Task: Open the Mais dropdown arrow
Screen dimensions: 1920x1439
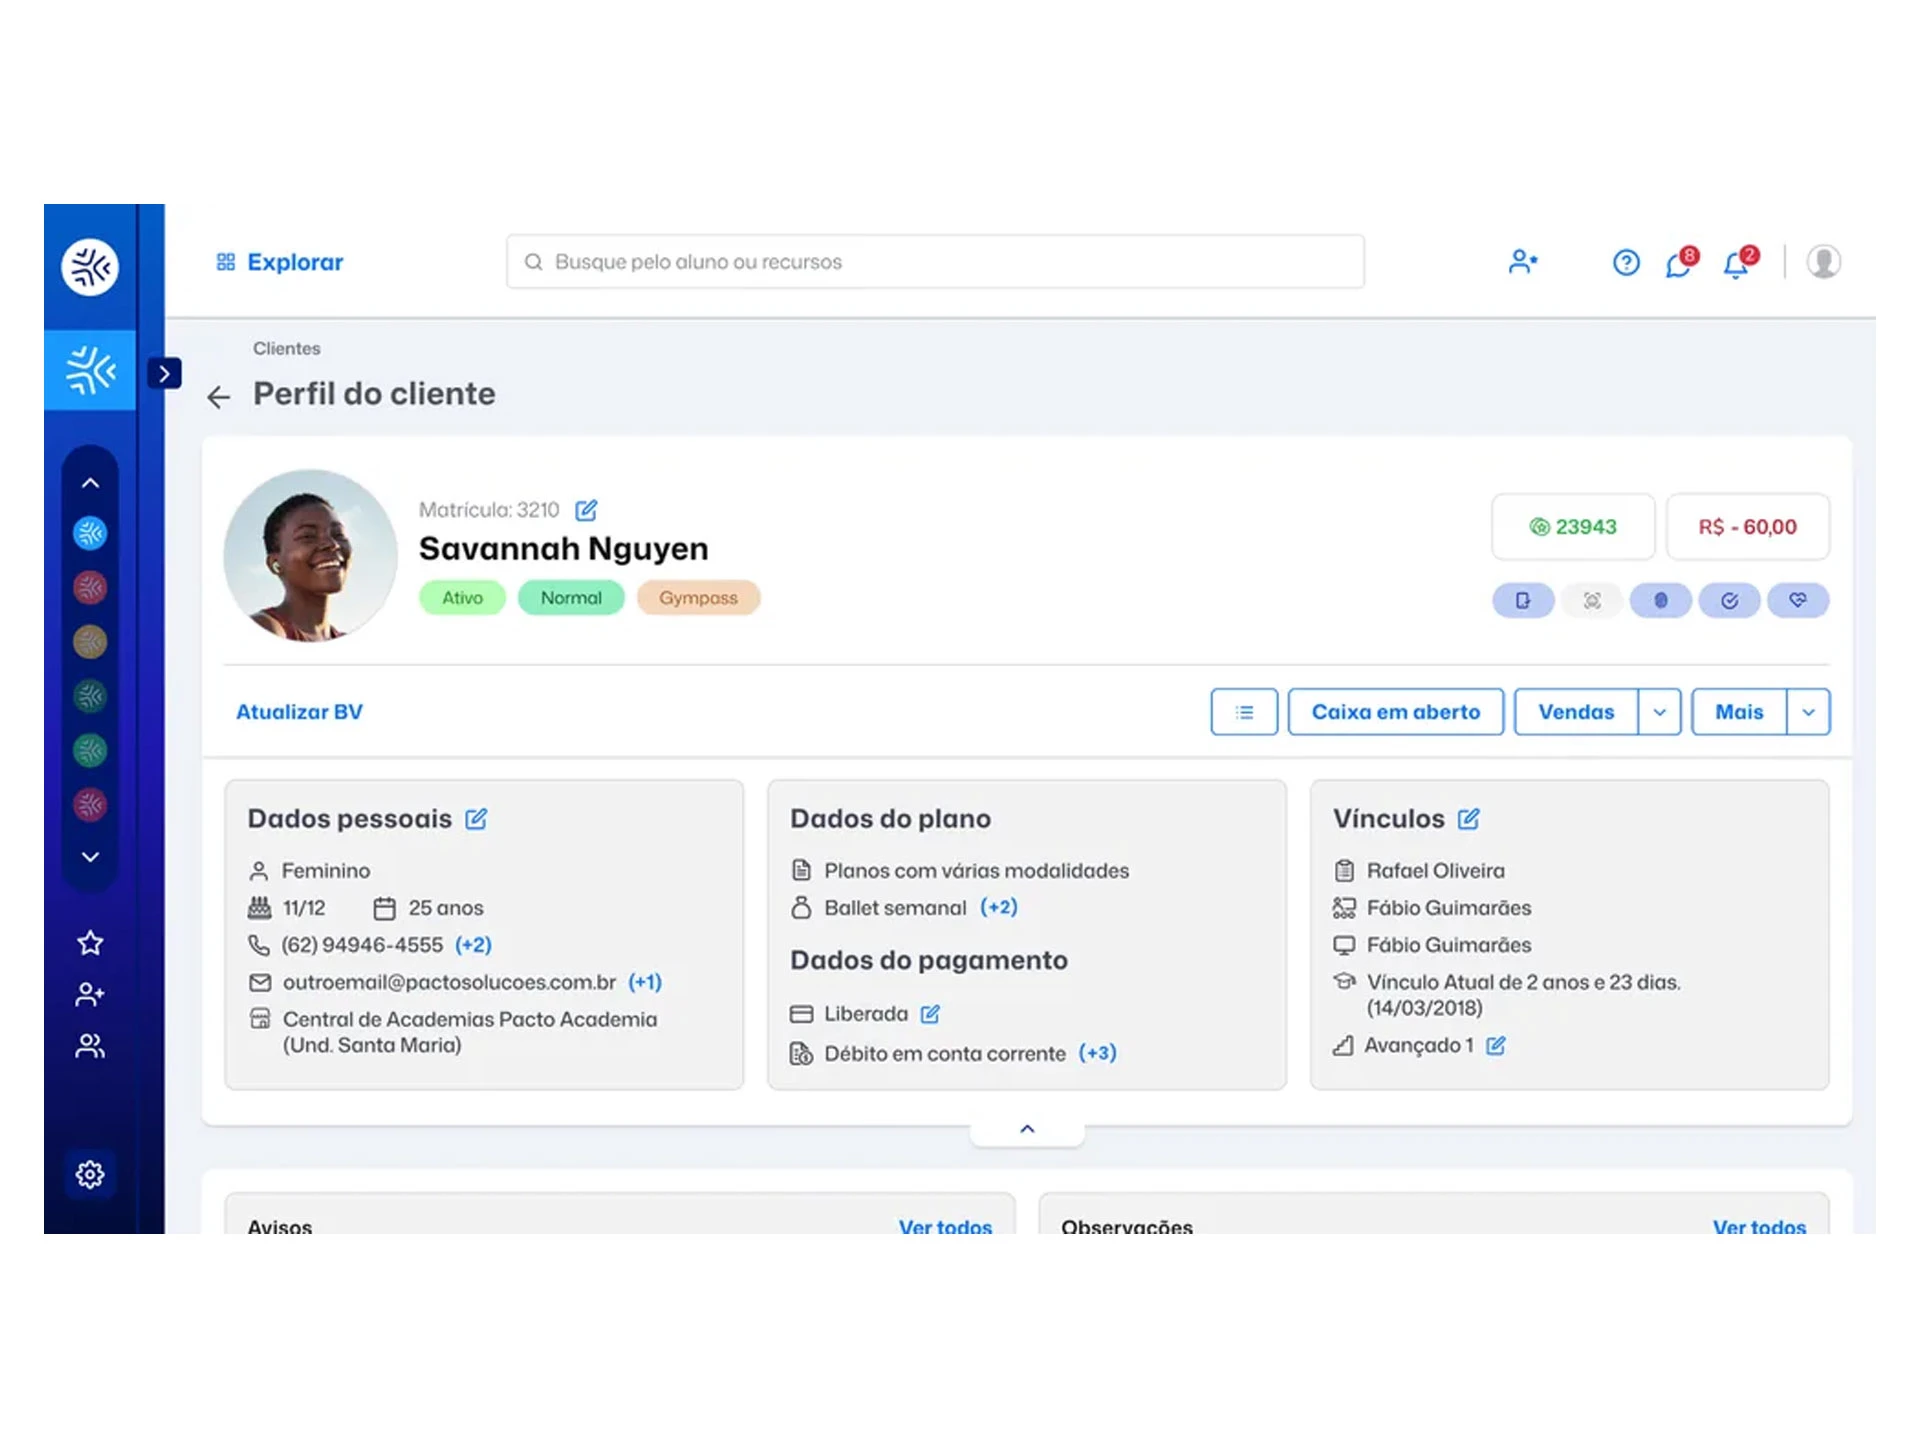Action: point(1808,712)
